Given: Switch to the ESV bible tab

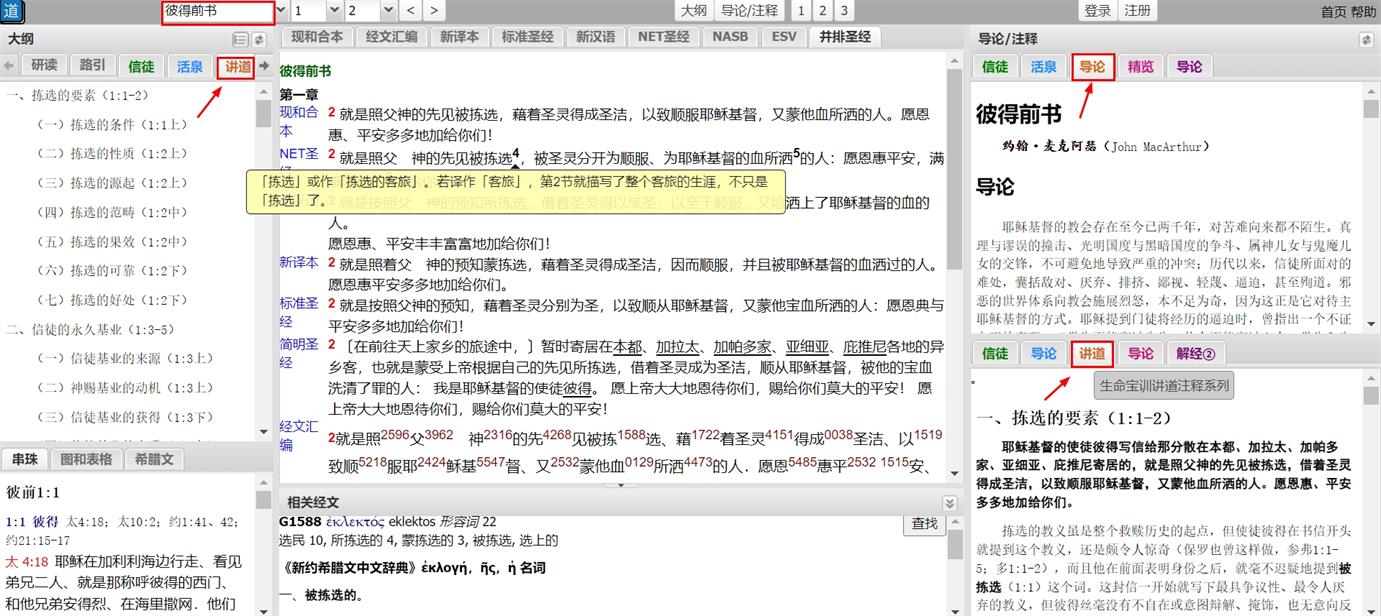Looking at the screenshot, I should (784, 37).
